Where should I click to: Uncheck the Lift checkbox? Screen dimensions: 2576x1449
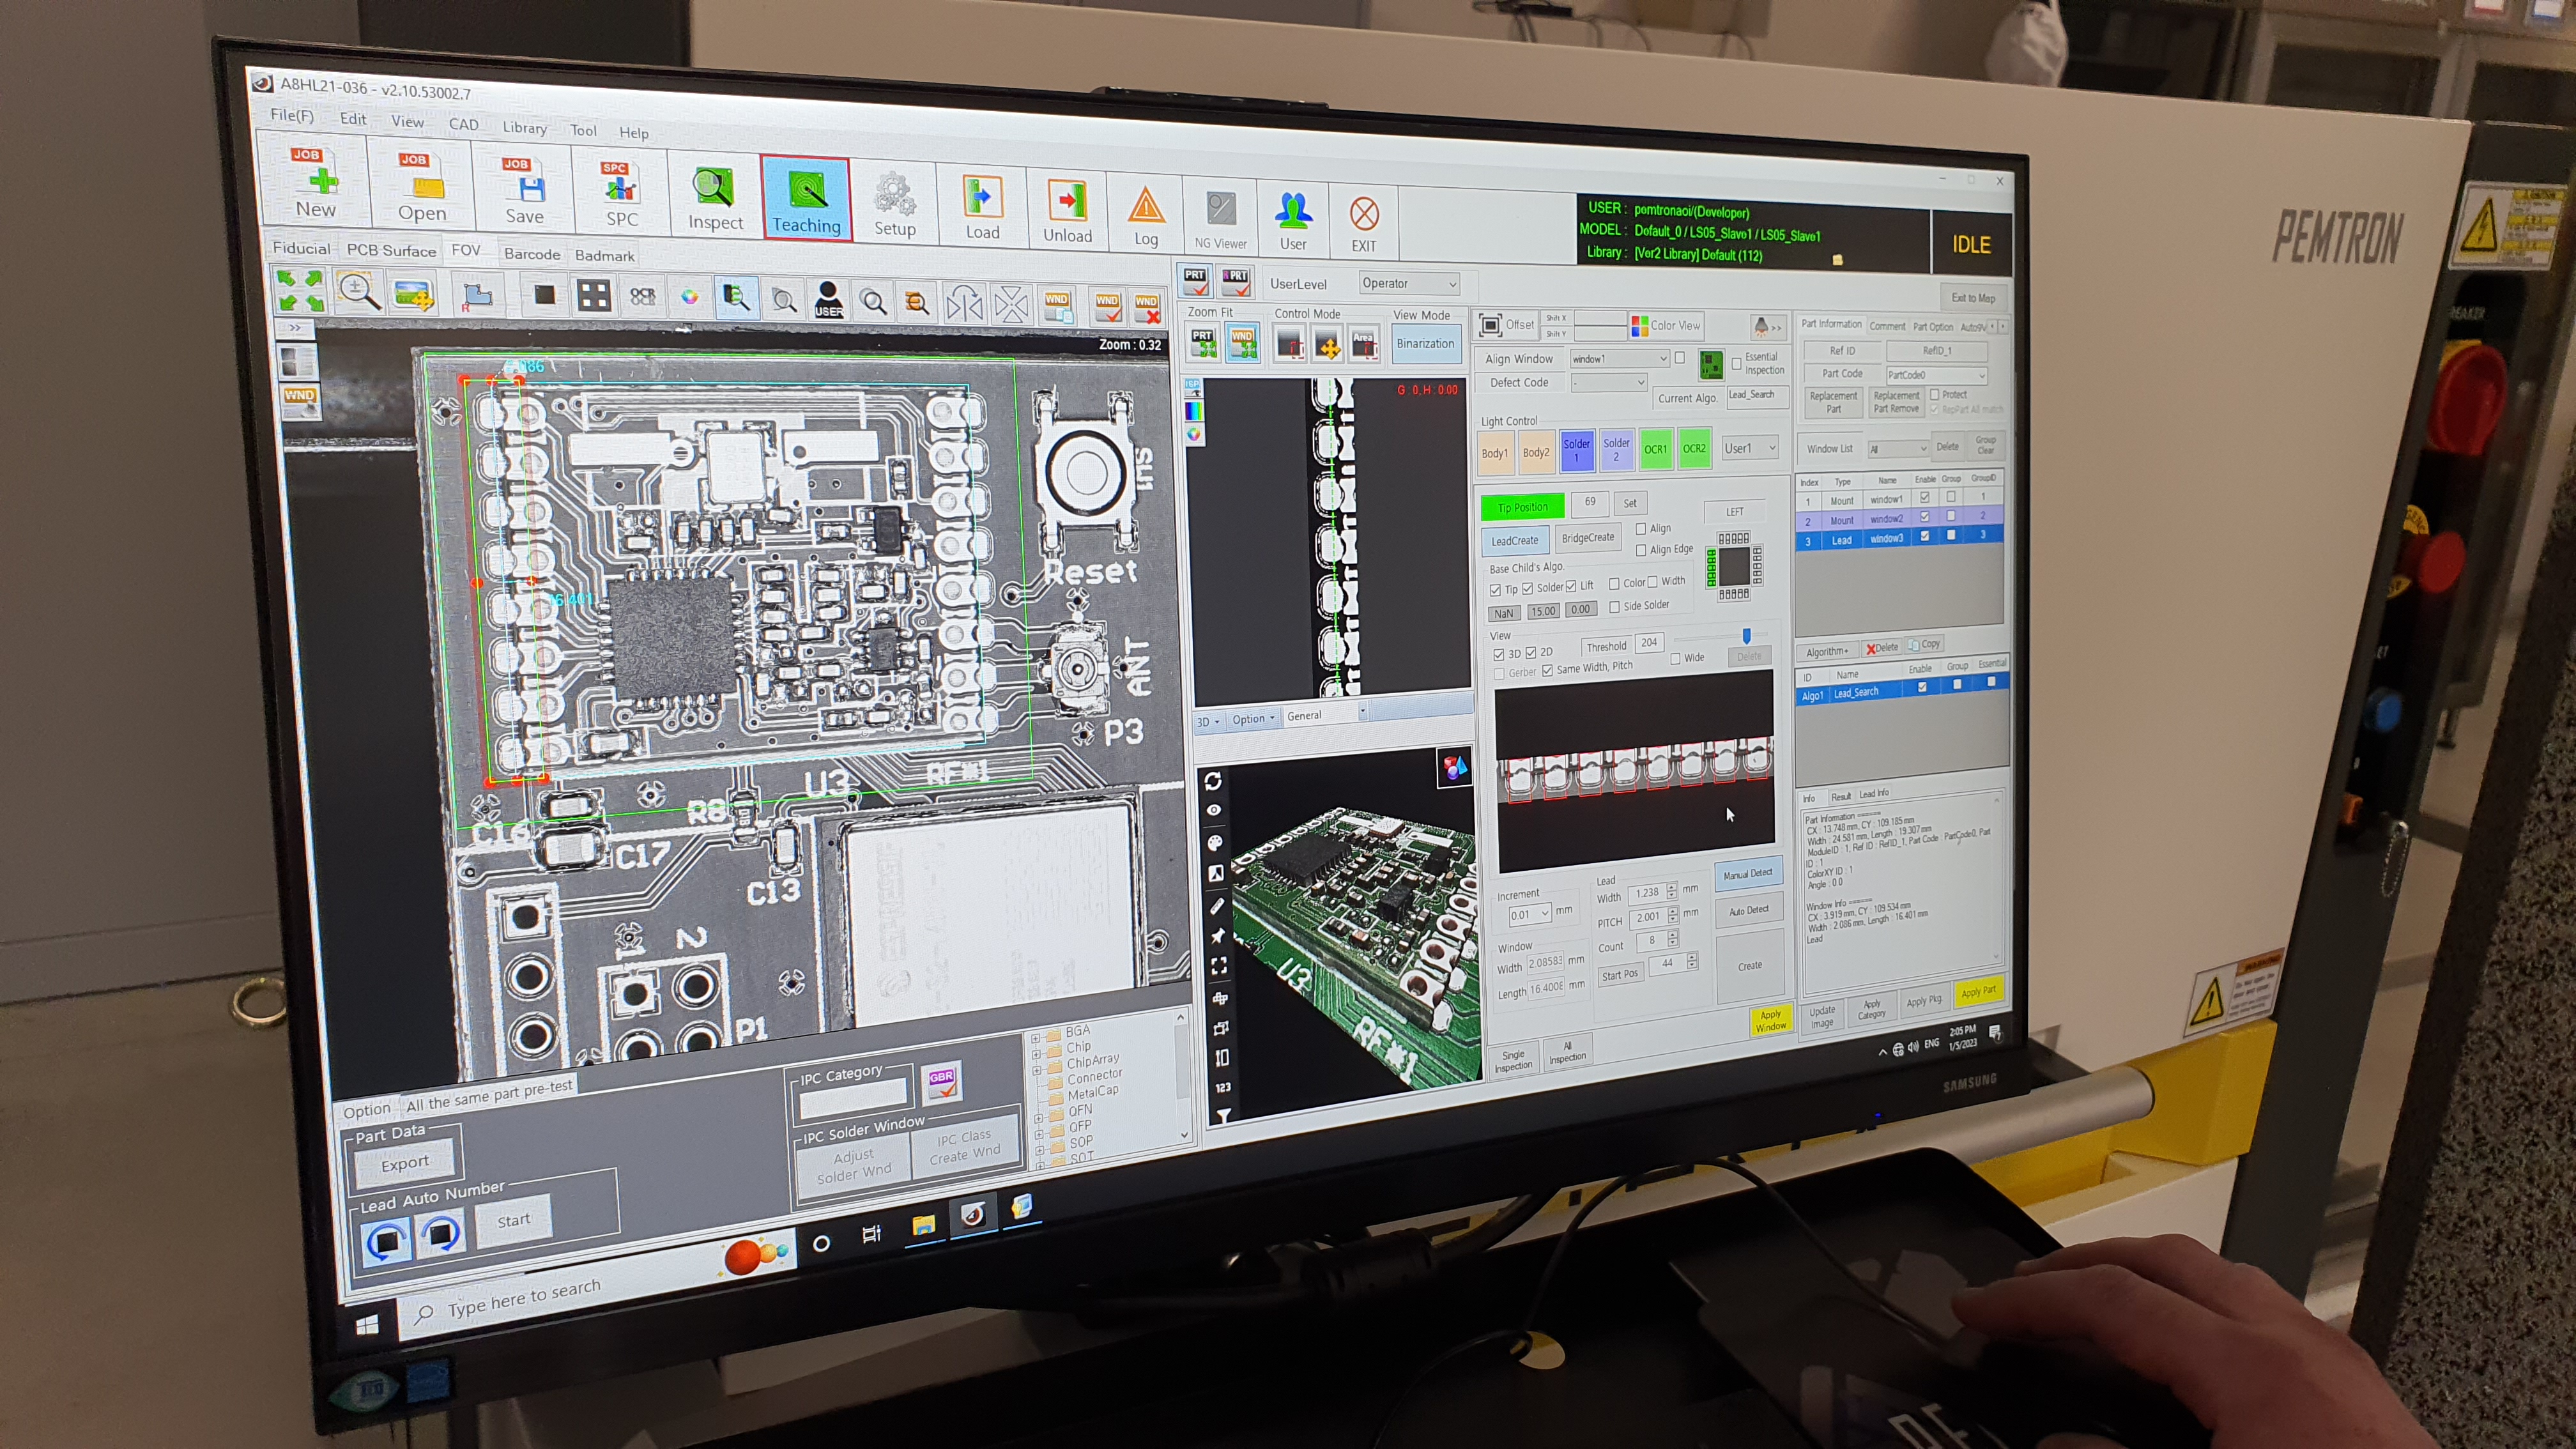[1571, 586]
